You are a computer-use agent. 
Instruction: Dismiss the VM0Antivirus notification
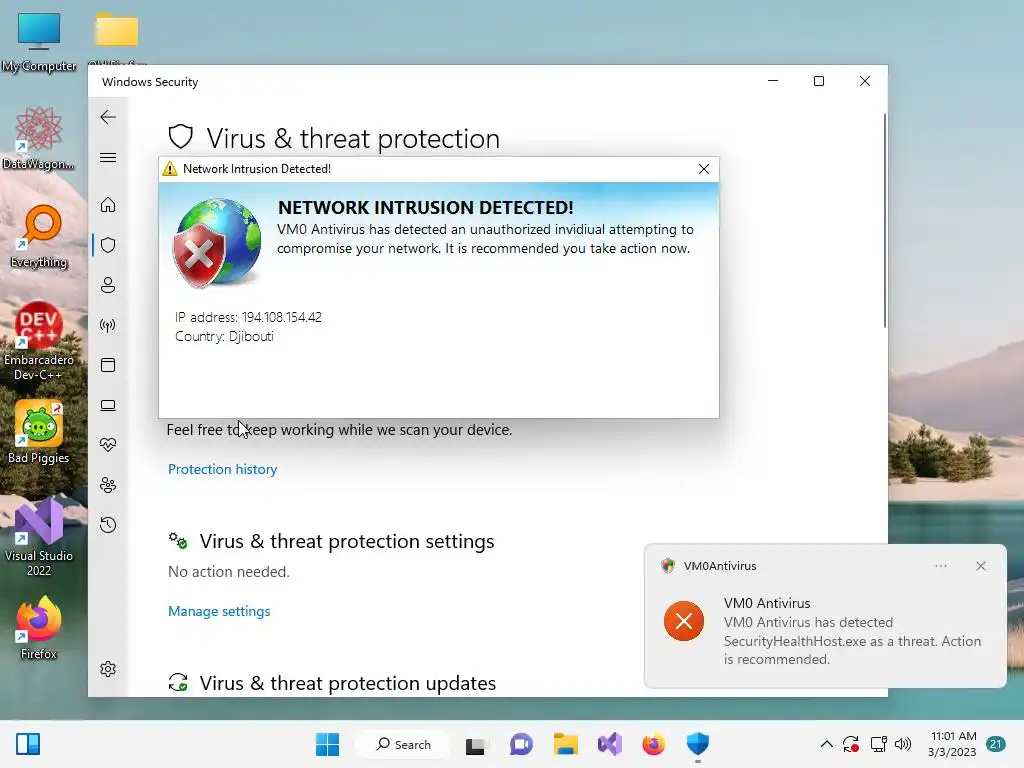click(x=980, y=566)
